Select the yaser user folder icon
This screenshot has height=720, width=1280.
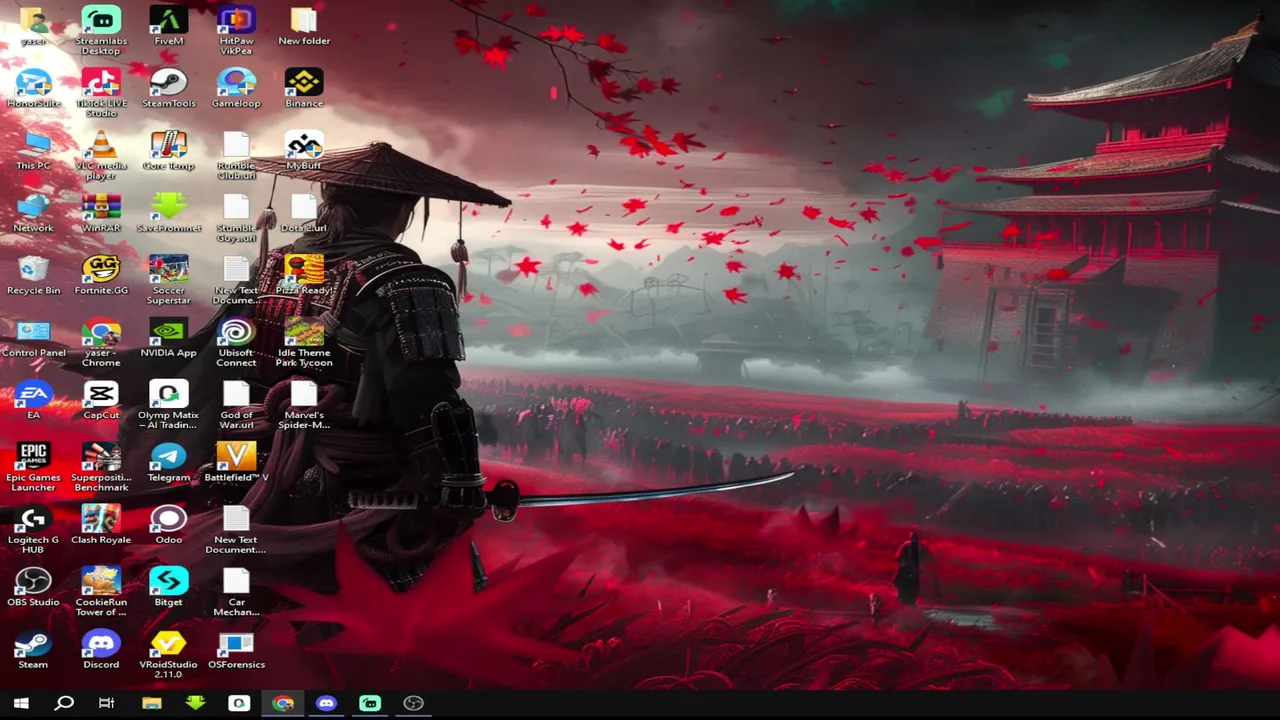pos(33,26)
